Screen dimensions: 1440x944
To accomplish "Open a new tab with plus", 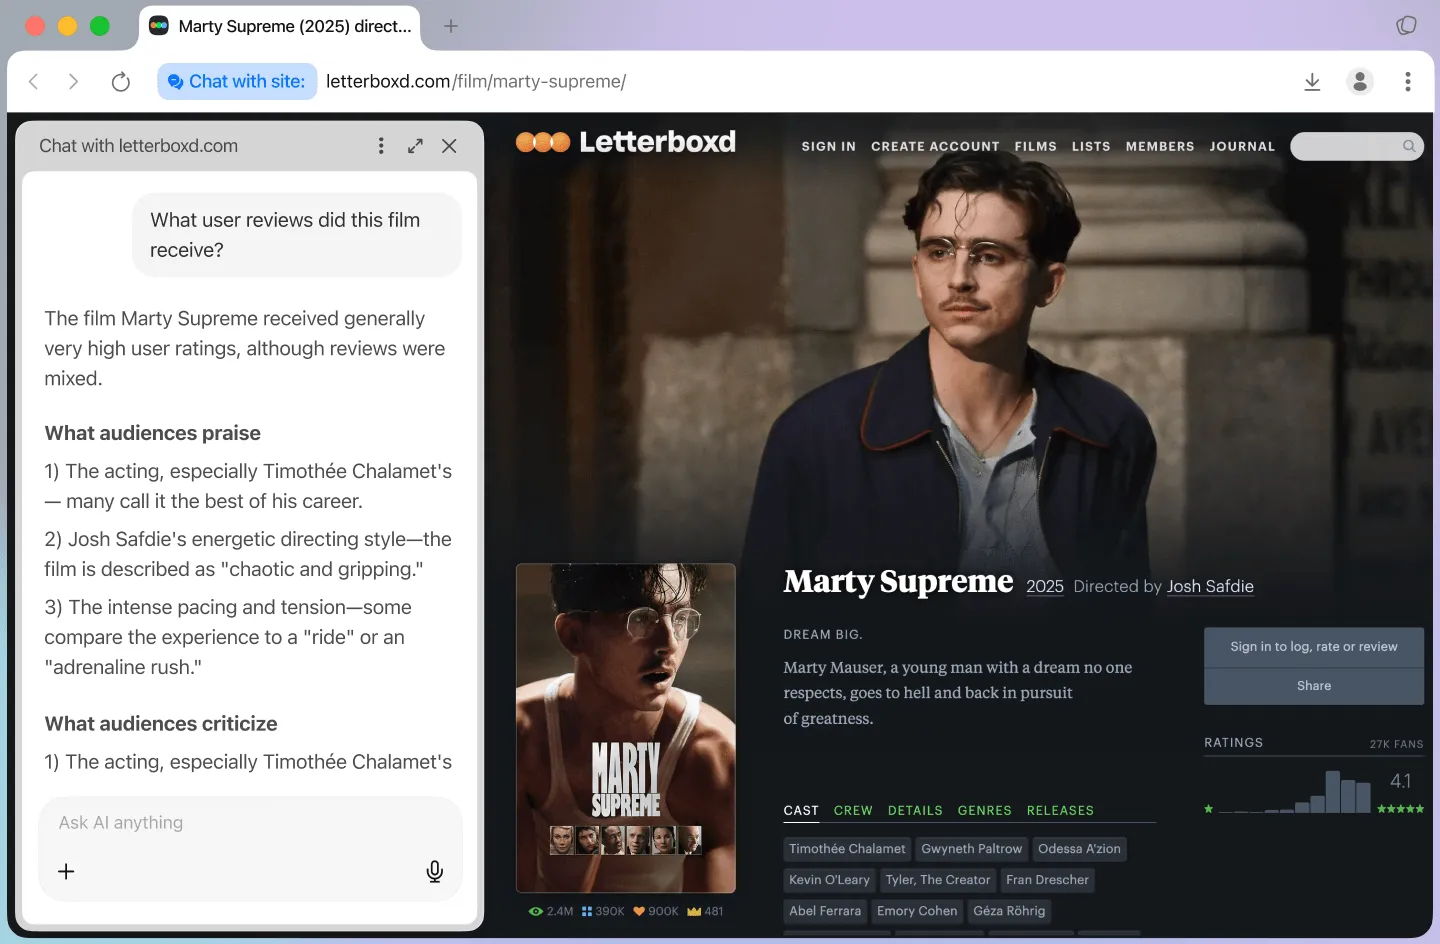I will coord(451,26).
